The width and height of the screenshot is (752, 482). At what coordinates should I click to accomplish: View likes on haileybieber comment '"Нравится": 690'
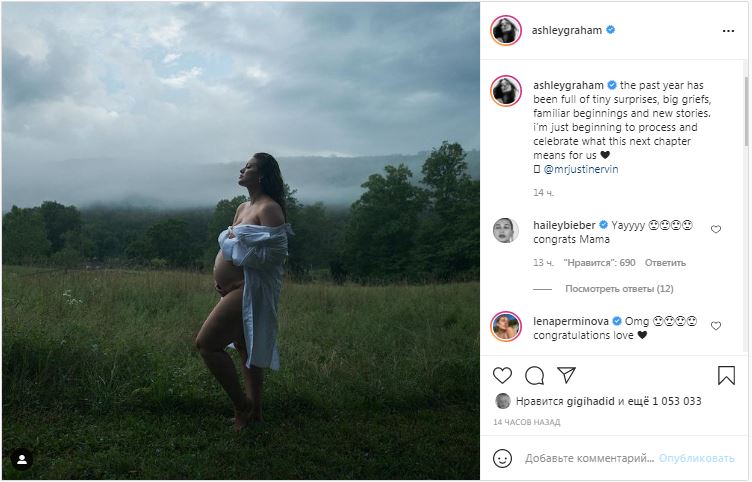[599, 263]
